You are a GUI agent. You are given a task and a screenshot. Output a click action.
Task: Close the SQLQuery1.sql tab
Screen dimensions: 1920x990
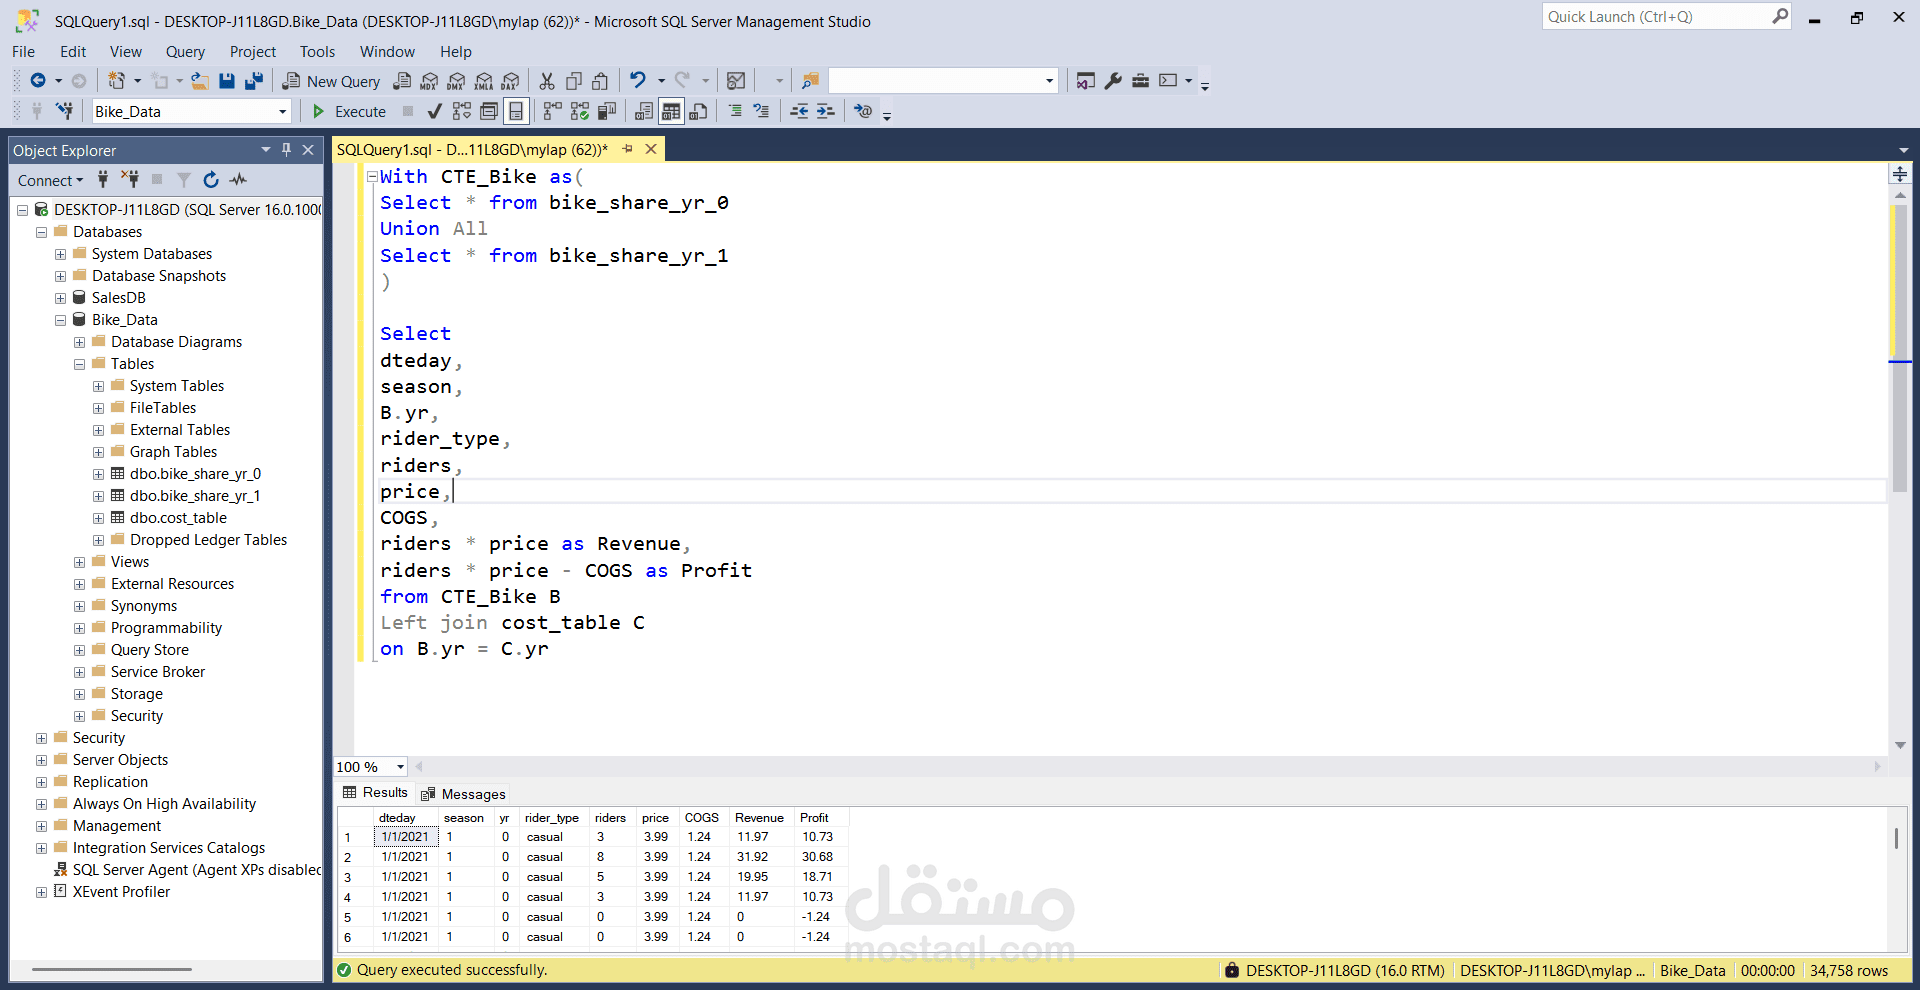(651, 149)
